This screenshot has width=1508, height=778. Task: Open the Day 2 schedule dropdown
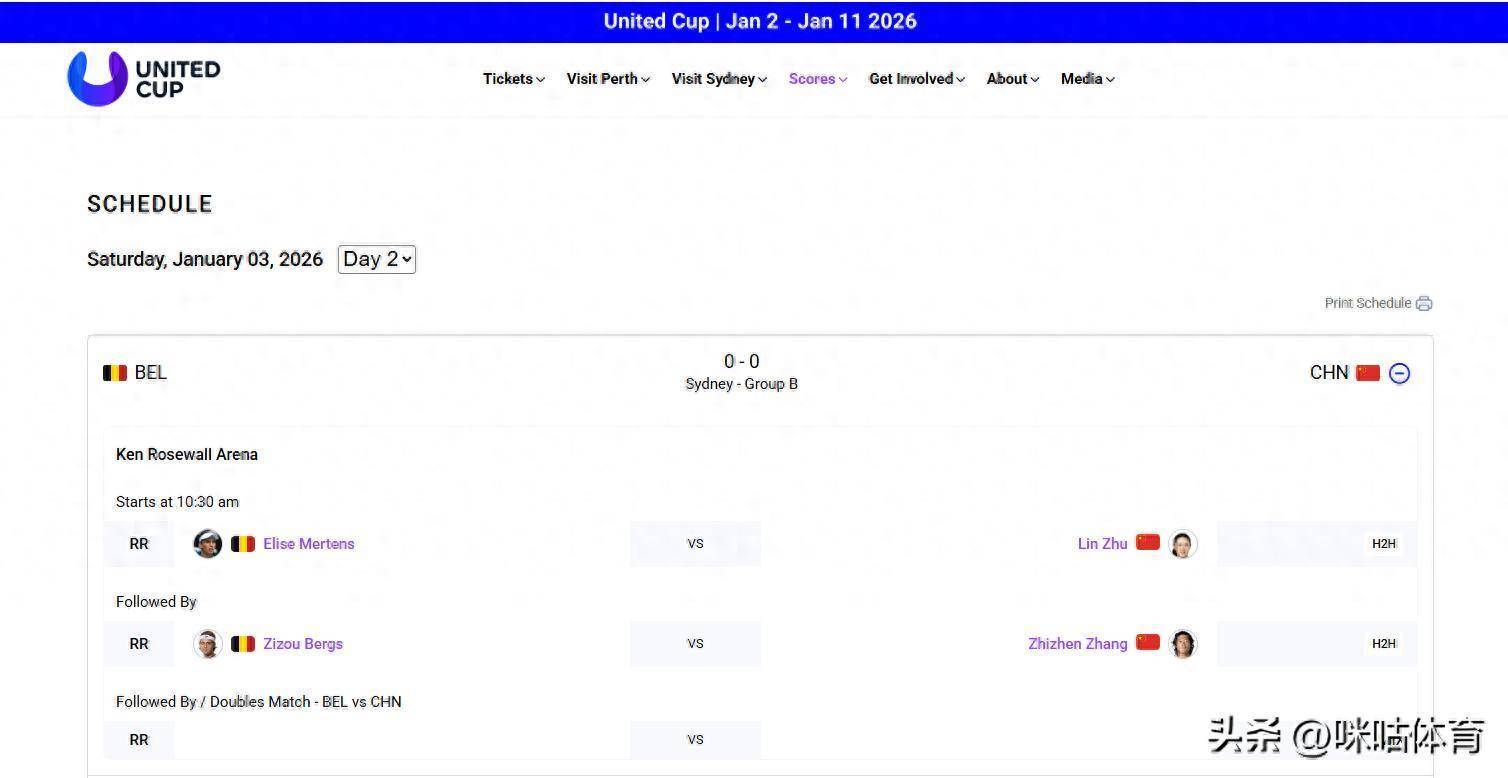pyautogui.click(x=377, y=259)
